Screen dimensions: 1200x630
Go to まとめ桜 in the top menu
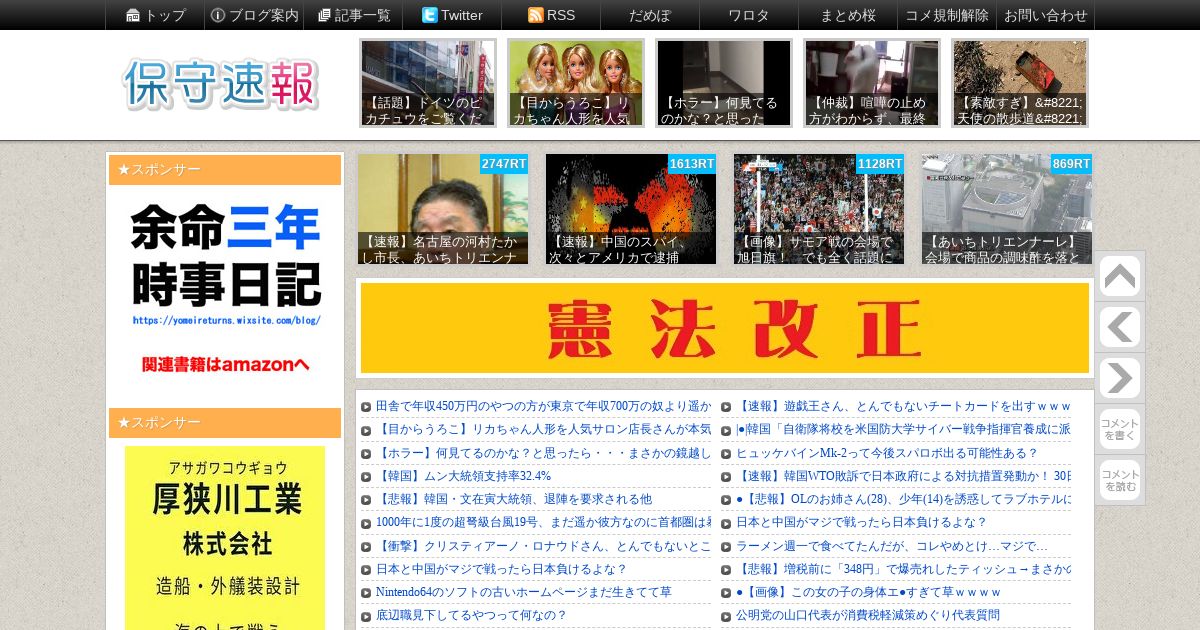[848, 15]
